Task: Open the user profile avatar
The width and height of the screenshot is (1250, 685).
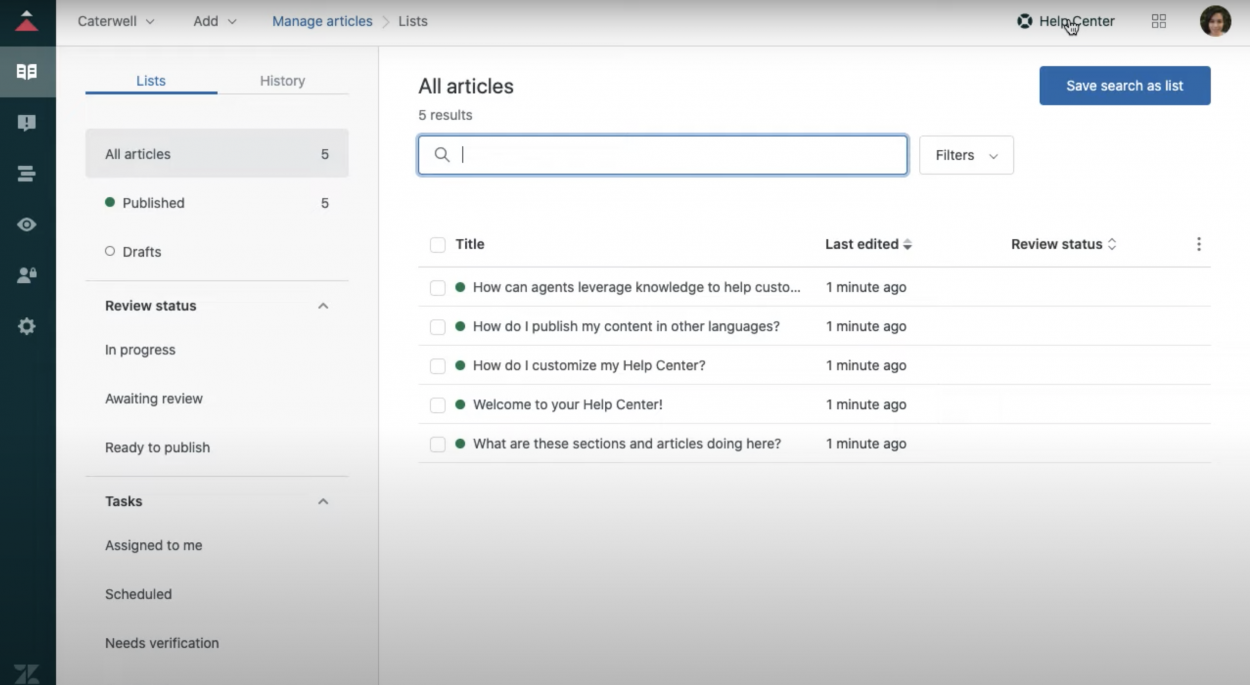Action: (x=1215, y=21)
